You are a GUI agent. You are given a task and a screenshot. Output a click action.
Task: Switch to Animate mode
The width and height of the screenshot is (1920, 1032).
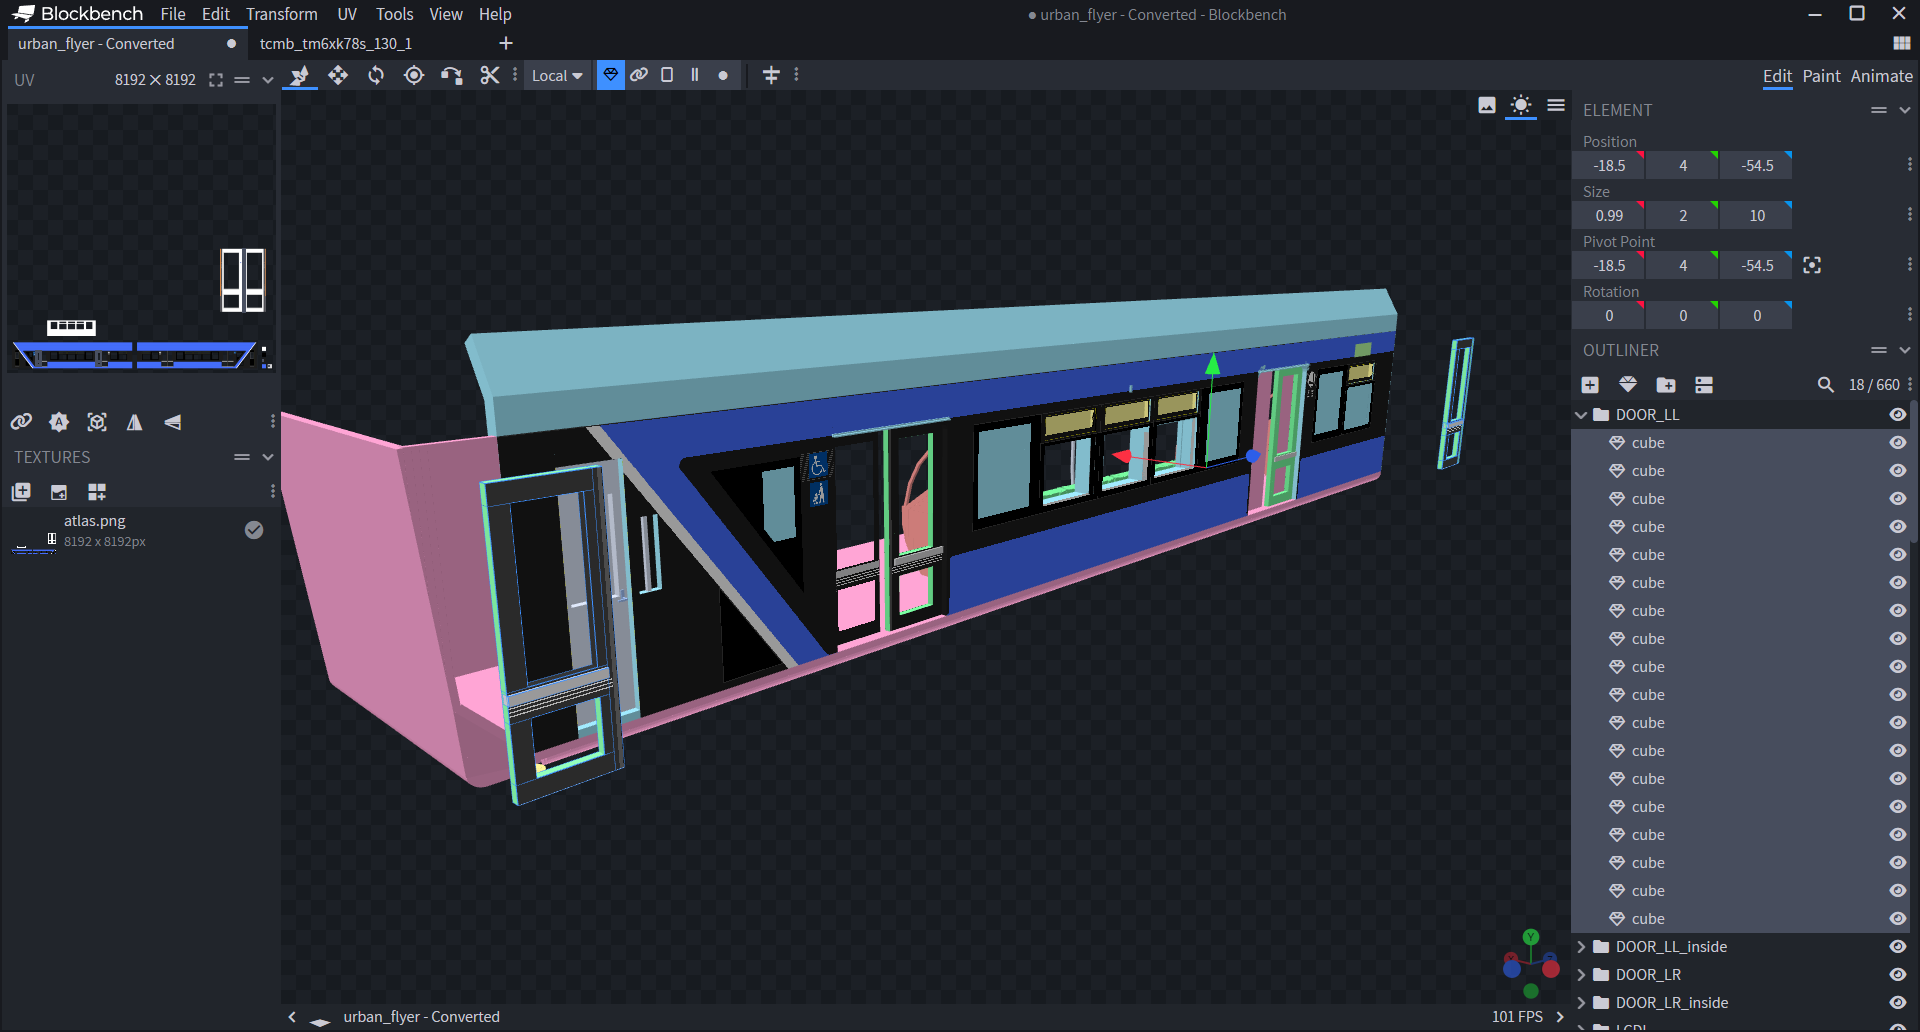[x=1881, y=76]
